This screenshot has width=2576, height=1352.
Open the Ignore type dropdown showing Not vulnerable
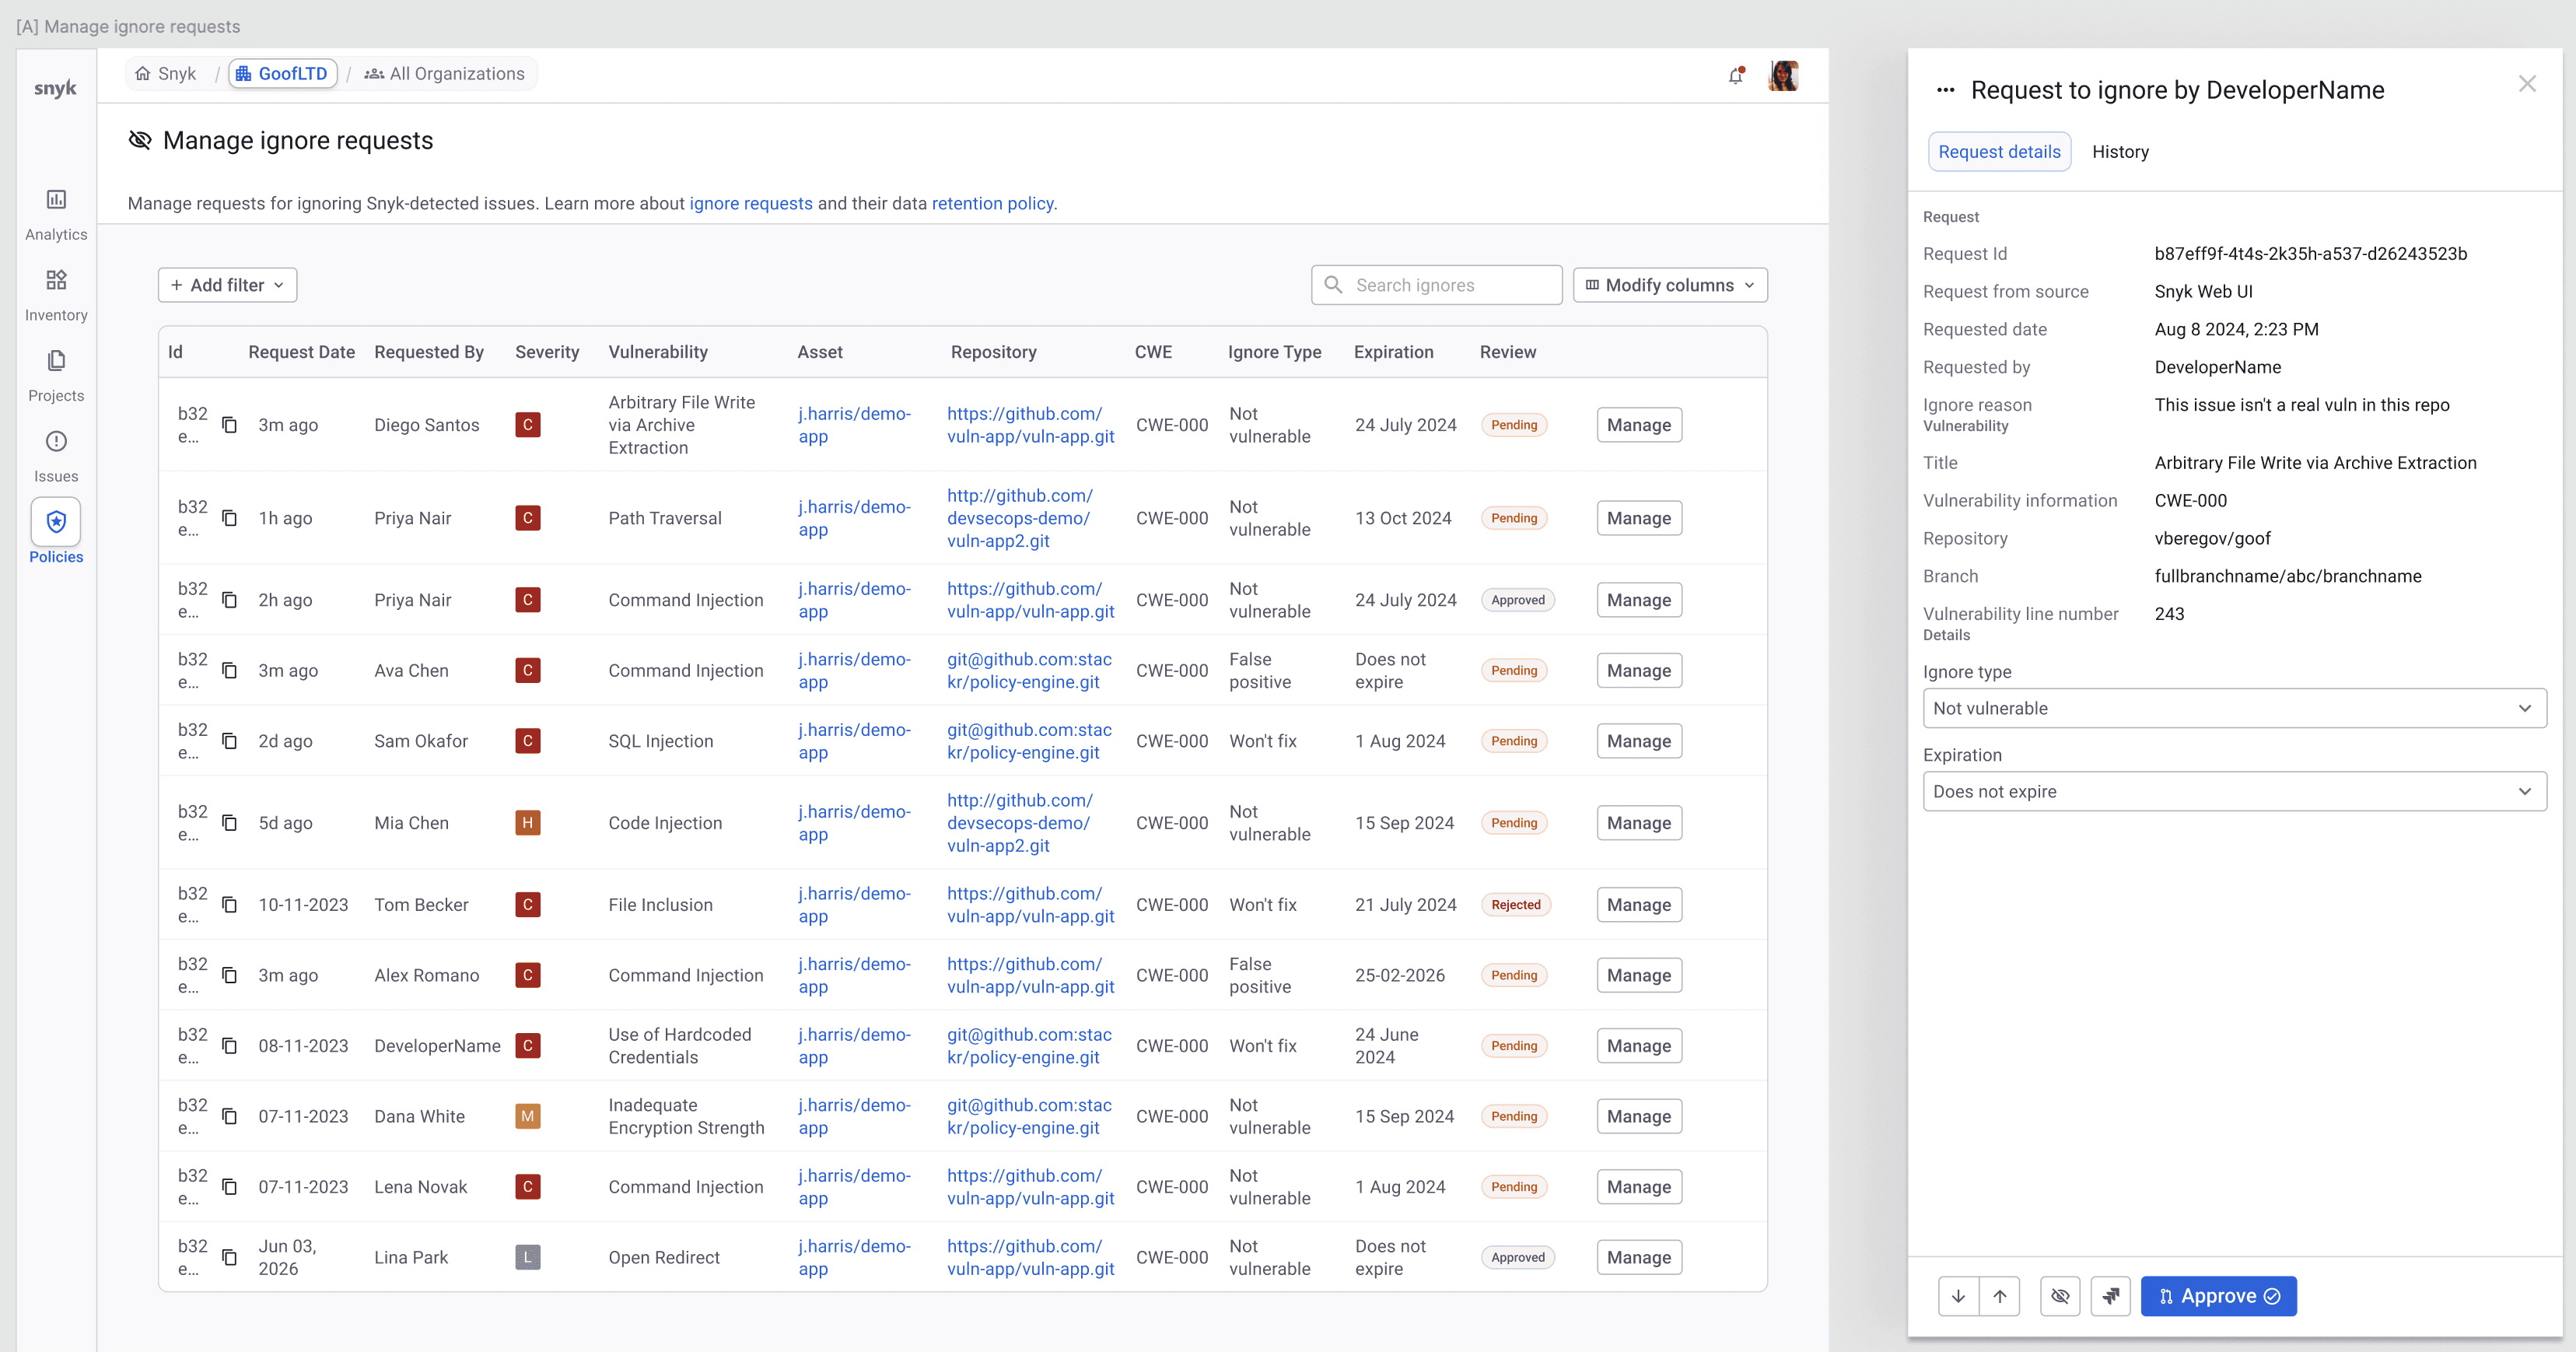pos(2234,708)
